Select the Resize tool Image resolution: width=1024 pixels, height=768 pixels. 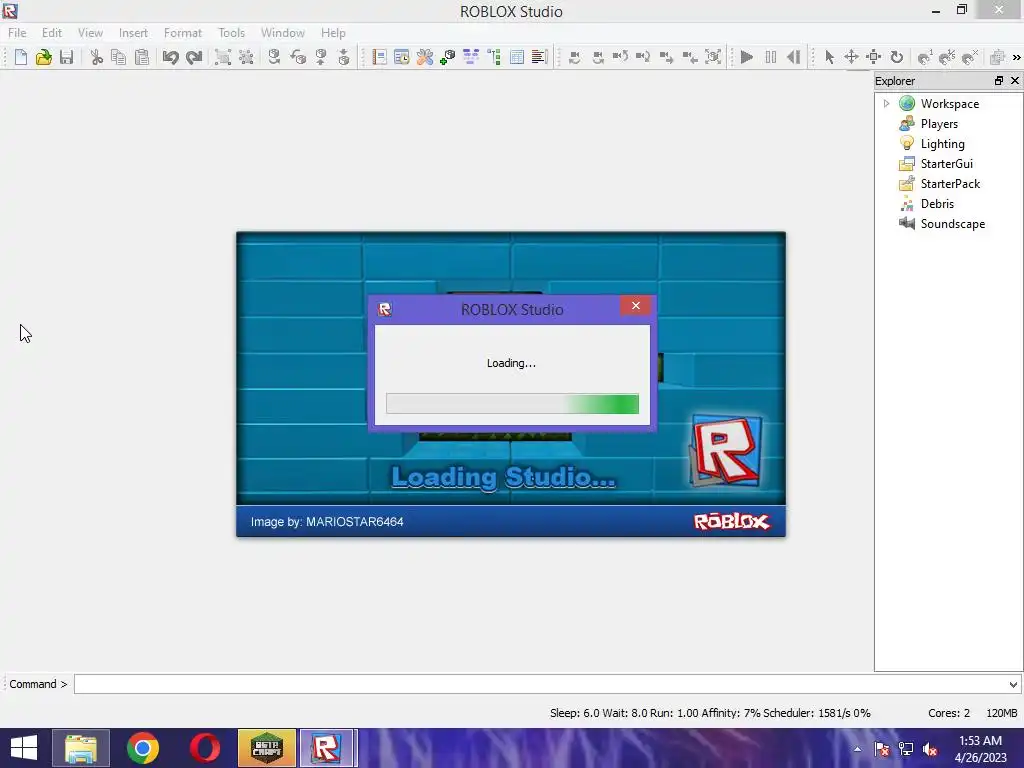tap(874, 57)
